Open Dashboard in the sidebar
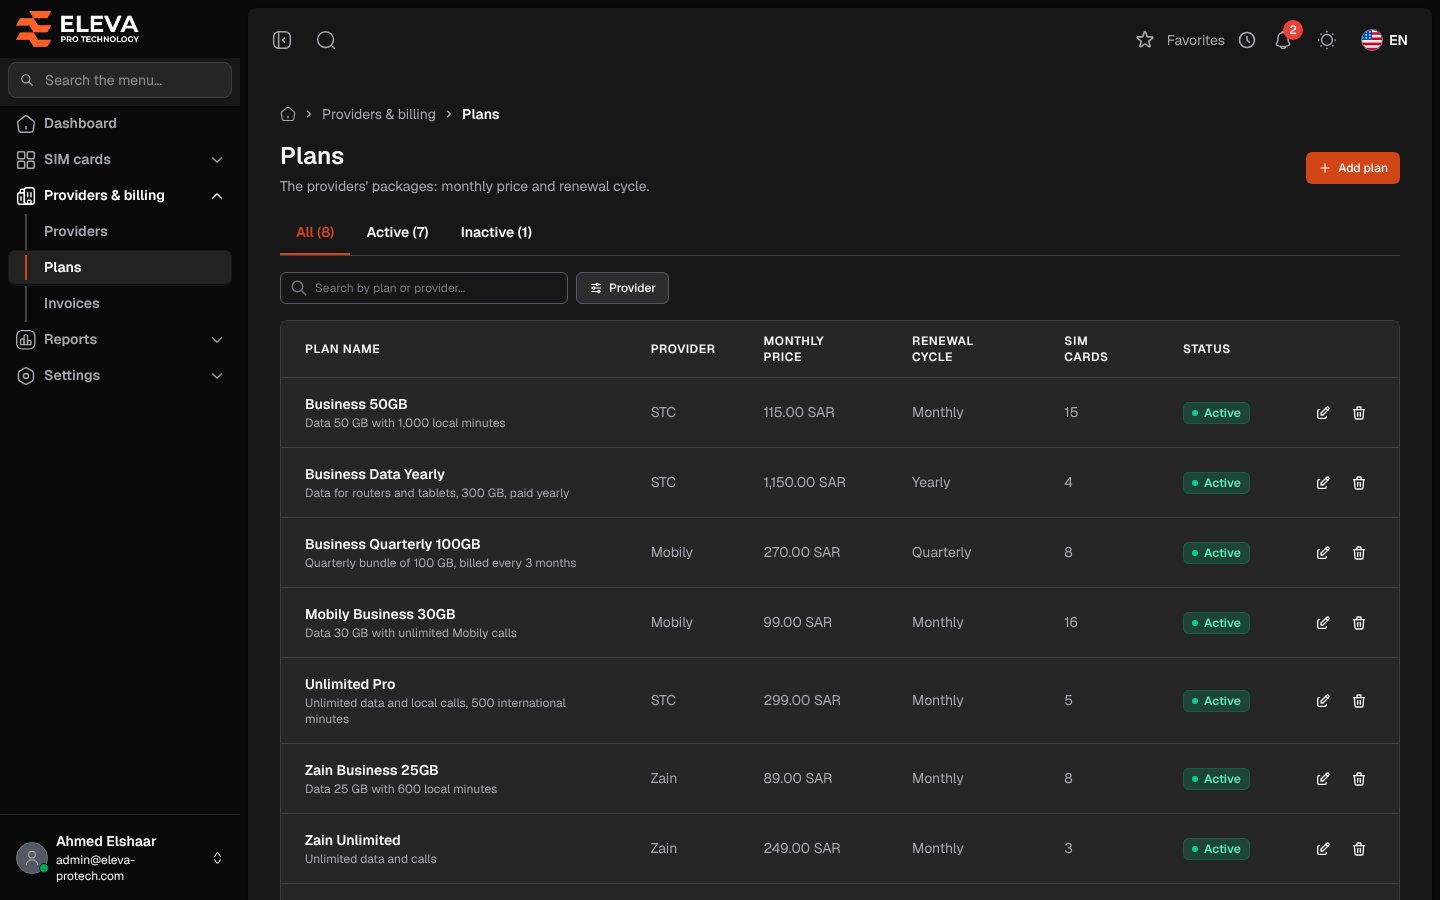1440x900 pixels. pos(120,124)
